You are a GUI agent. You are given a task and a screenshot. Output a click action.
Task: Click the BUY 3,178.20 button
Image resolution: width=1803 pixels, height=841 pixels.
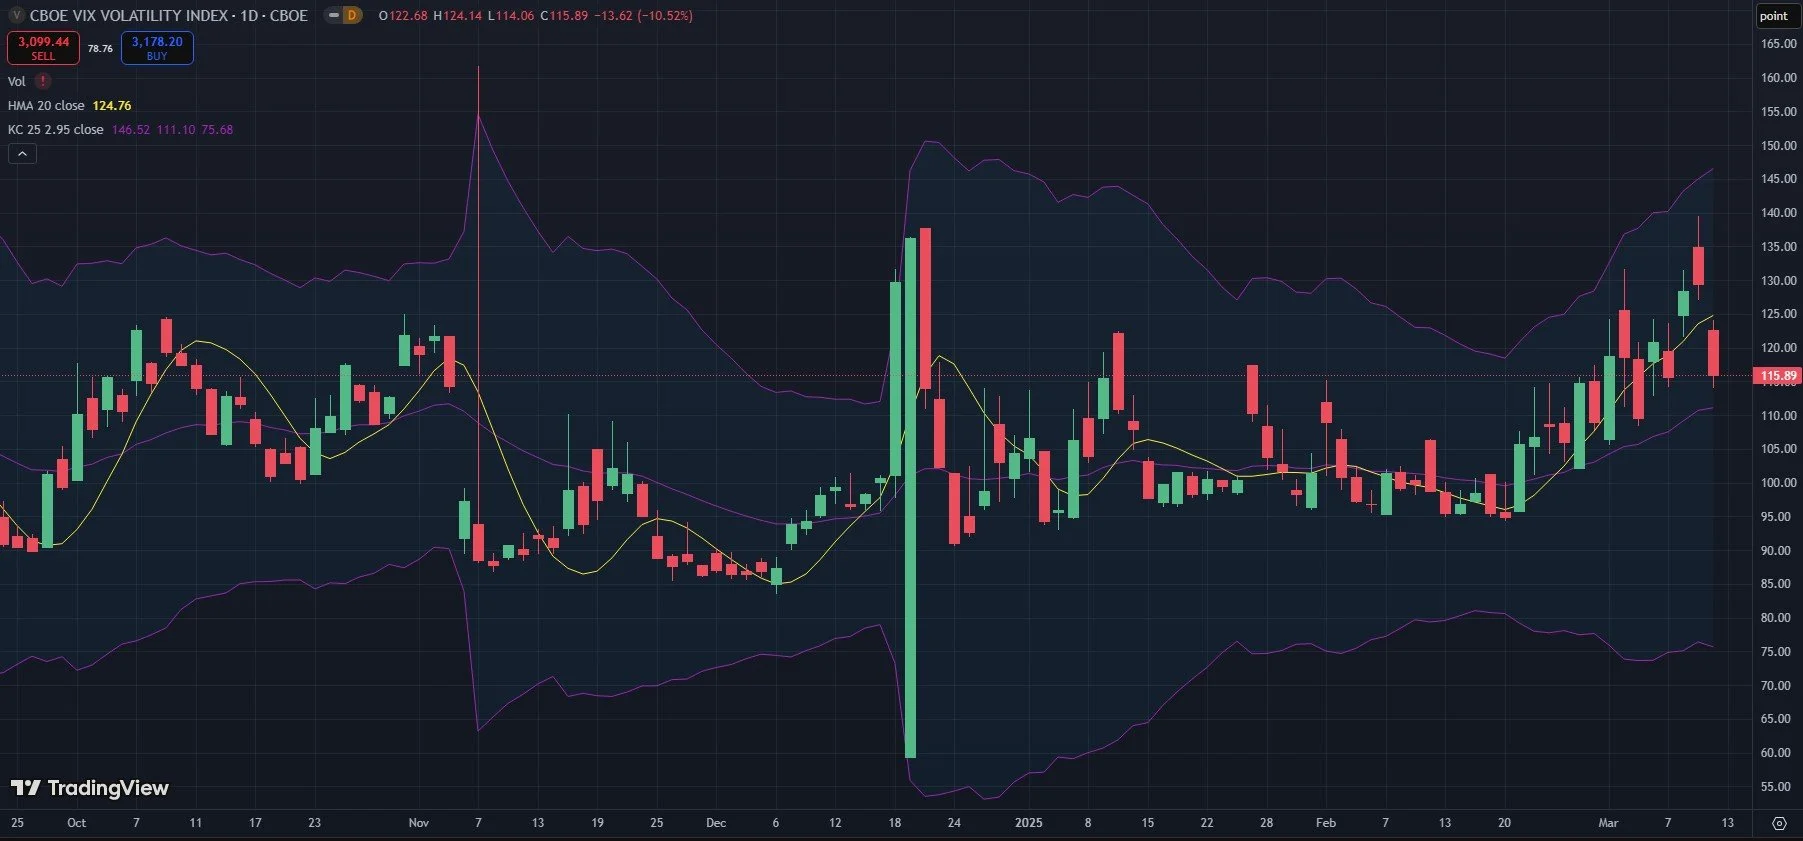pos(157,48)
